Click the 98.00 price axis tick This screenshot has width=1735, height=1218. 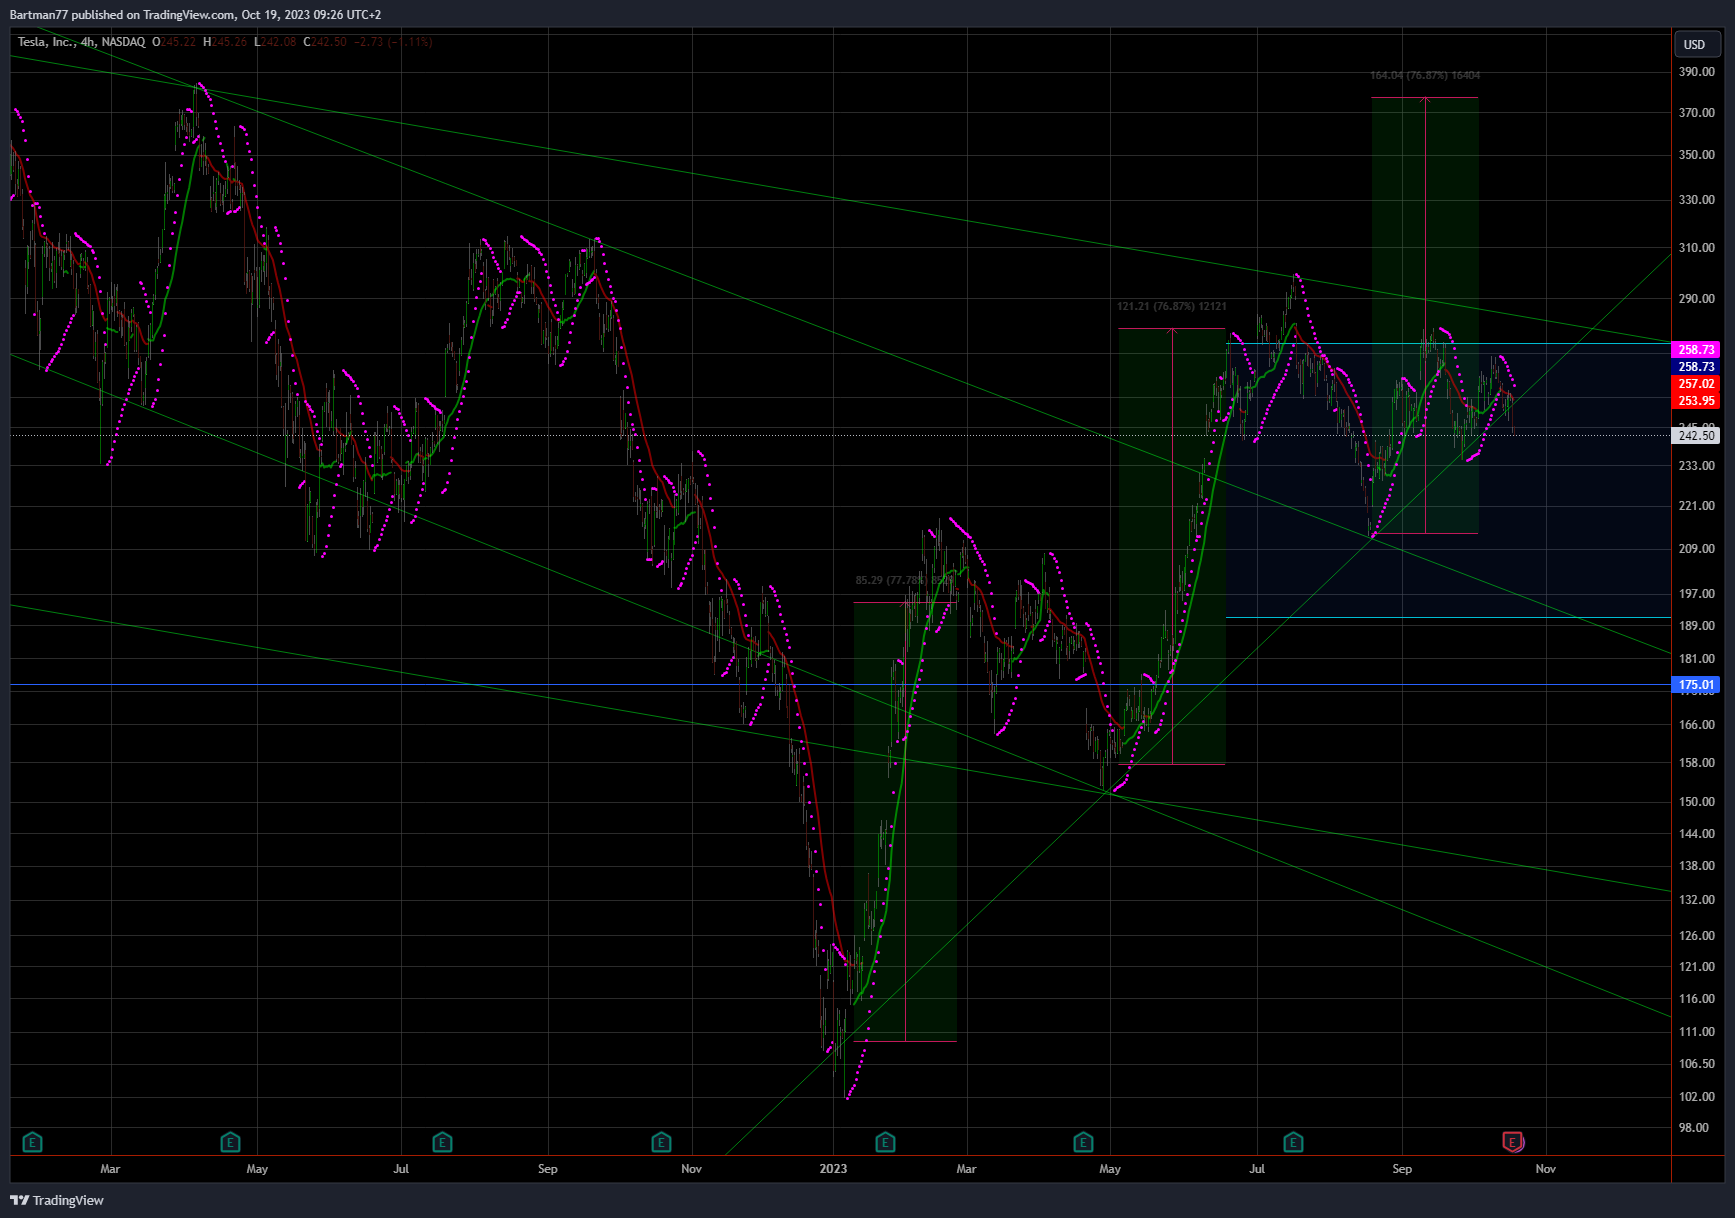[1694, 1128]
